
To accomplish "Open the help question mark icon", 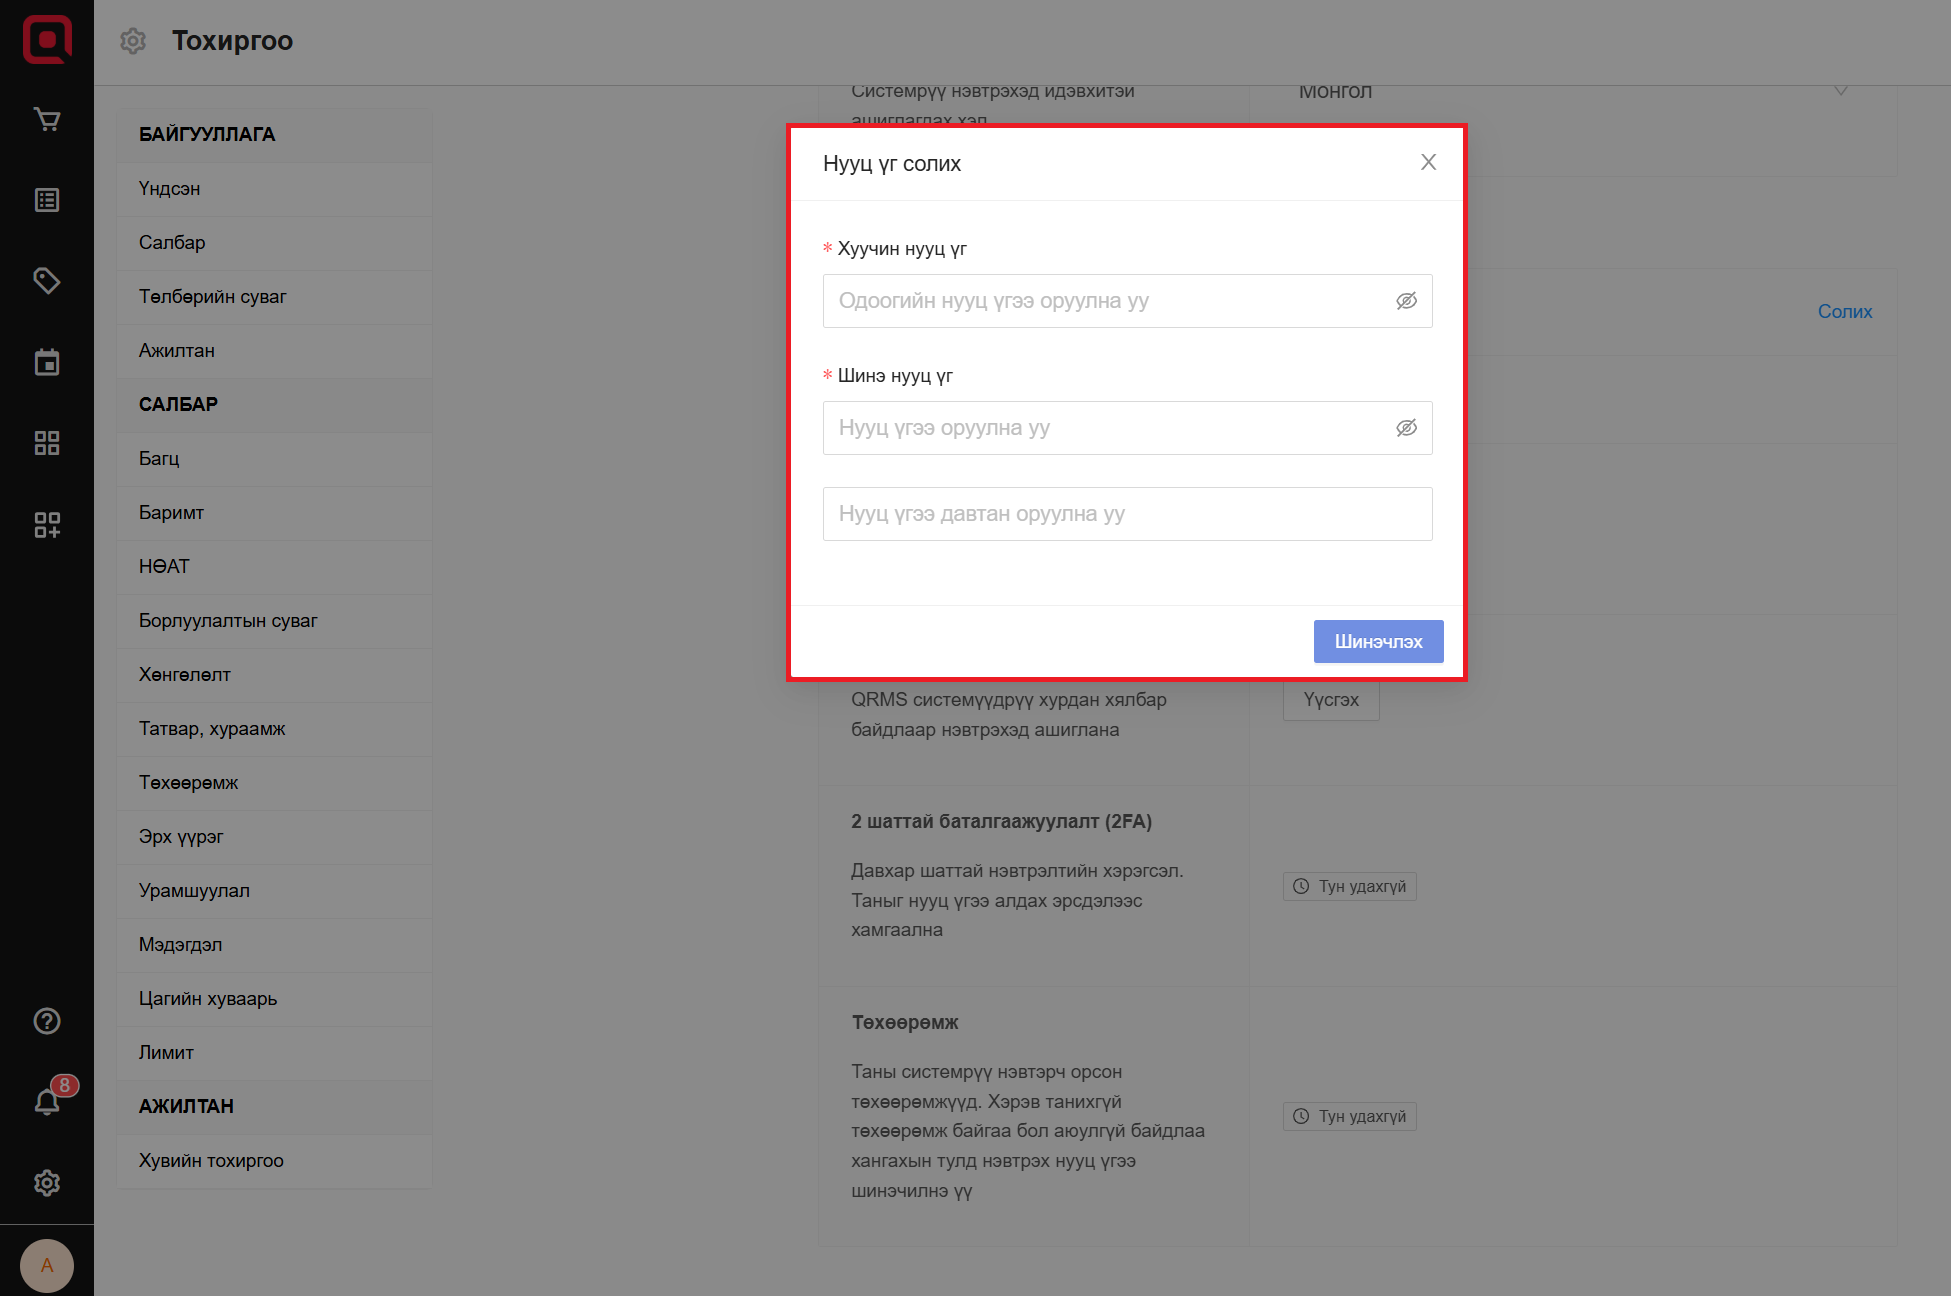I will [x=47, y=1021].
